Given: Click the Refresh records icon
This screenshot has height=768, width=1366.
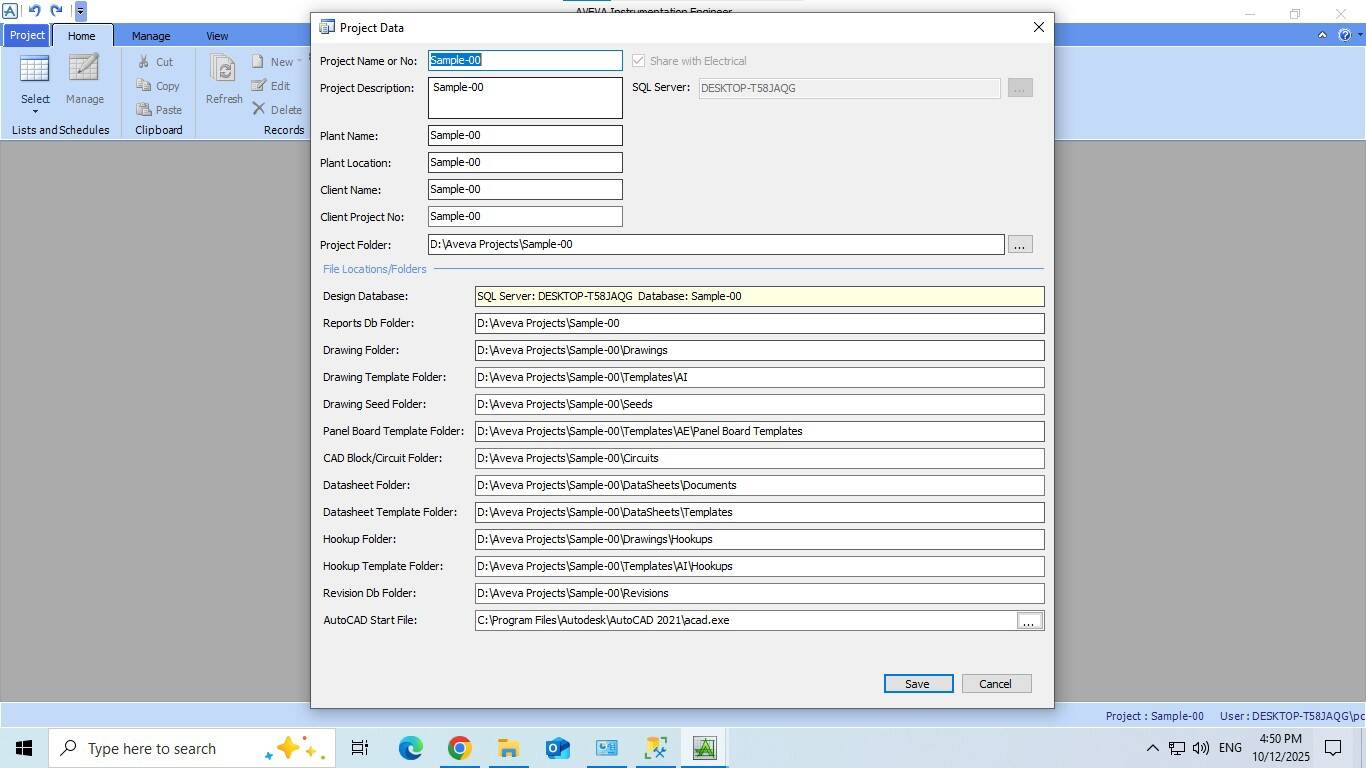Looking at the screenshot, I should tap(224, 69).
